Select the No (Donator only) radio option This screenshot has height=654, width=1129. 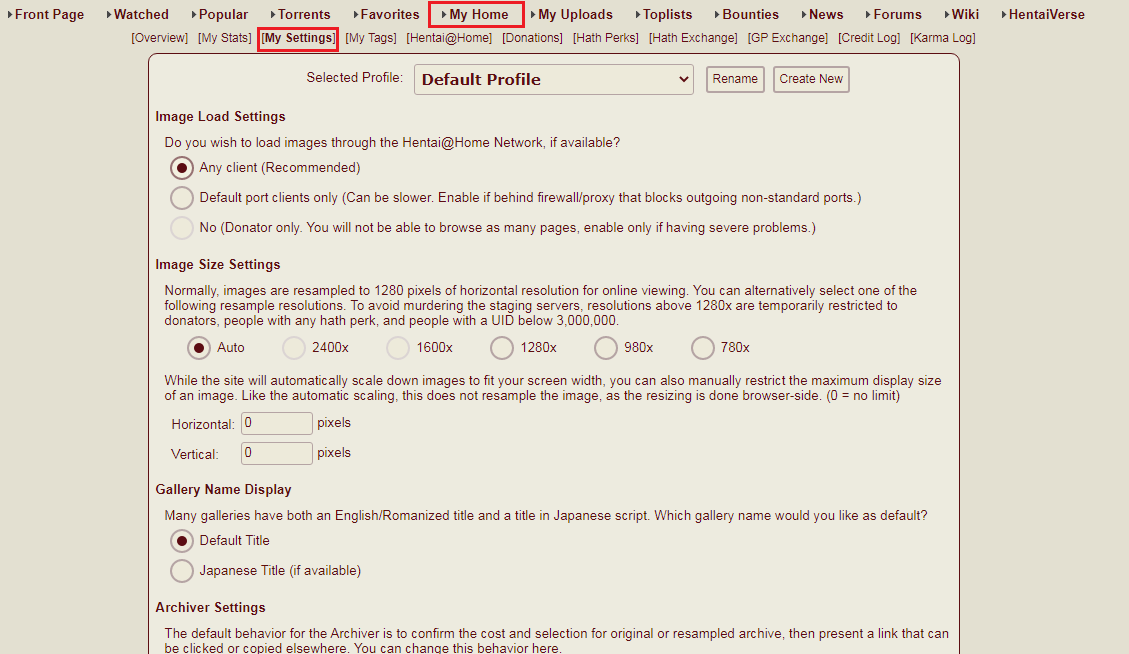coord(181,228)
